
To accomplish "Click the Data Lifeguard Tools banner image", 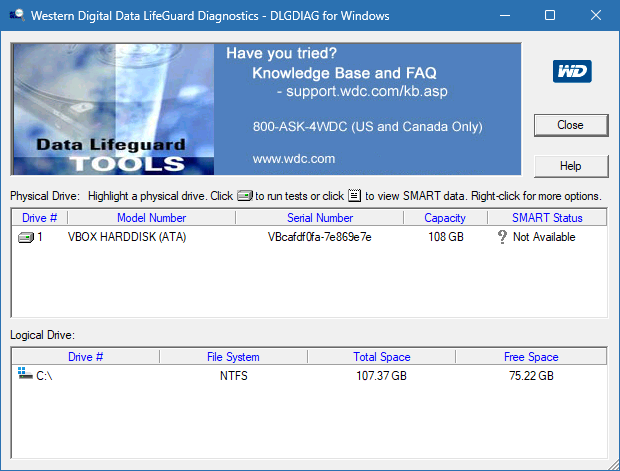I will coord(114,109).
